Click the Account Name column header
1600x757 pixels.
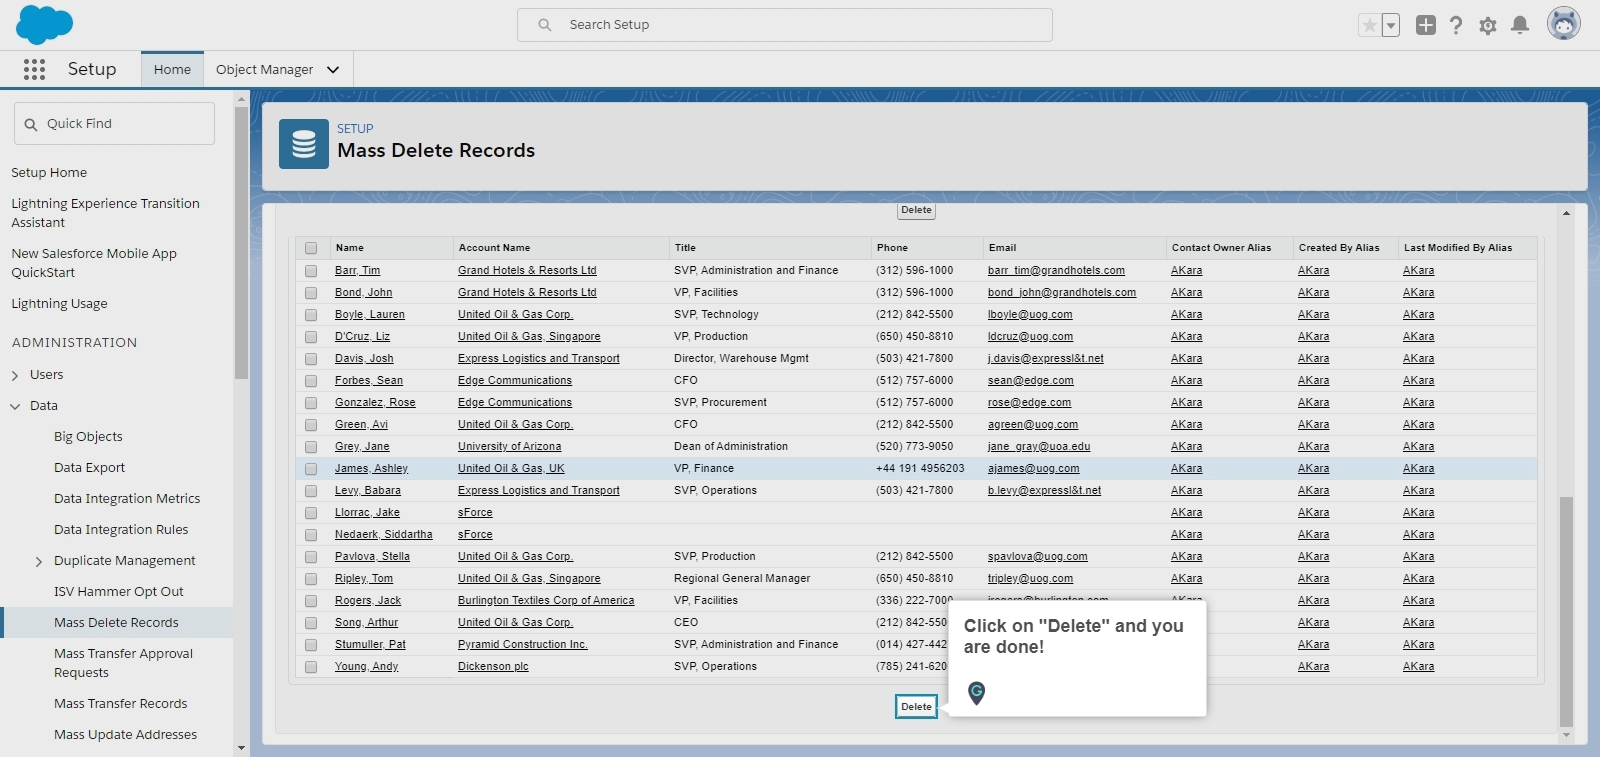click(494, 247)
